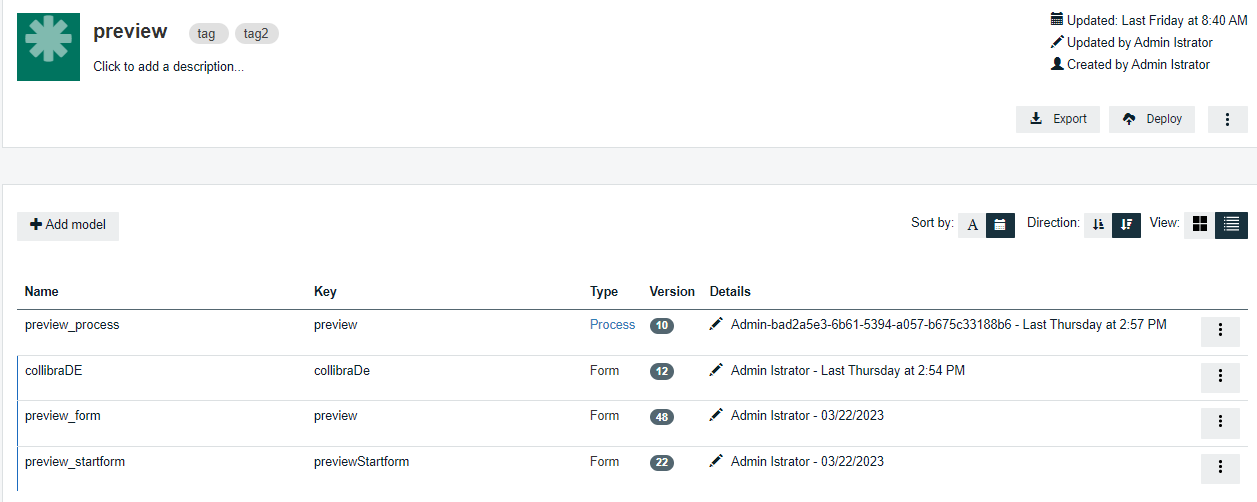Image resolution: width=1257 pixels, height=502 pixels.
Task: Click to add a description field
Action: pyautogui.click(x=168, y=67)
